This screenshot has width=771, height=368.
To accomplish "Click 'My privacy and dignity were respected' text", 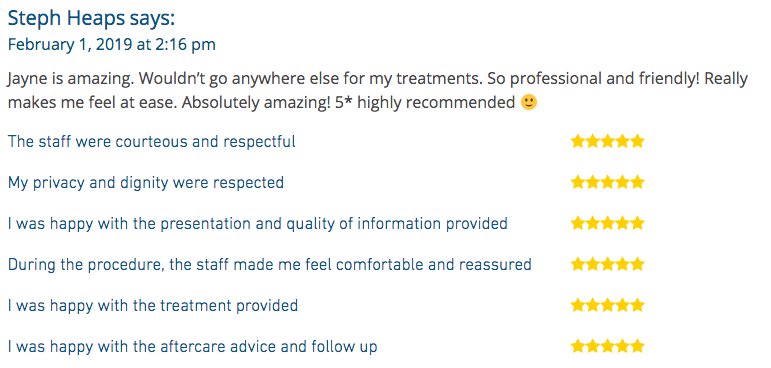I will [146, 183].
